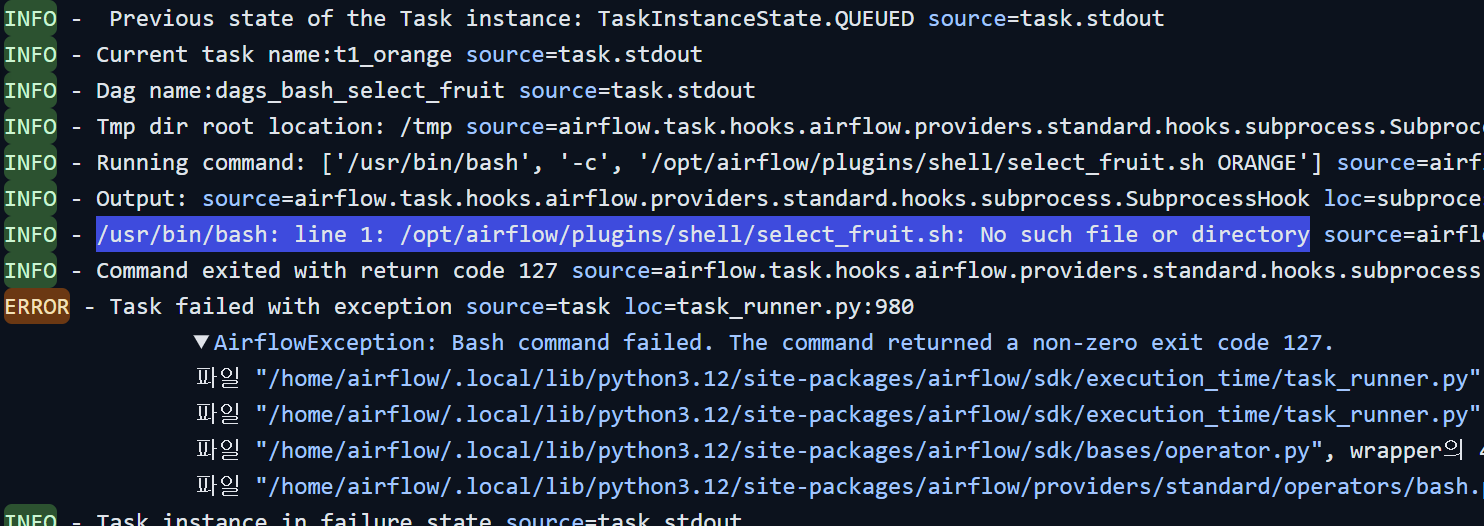Image resolution: width=1484 pixels, height=526 pixels.
Task: Click INFO badge beside the Running command line
Action: click(x=31, y=163)
